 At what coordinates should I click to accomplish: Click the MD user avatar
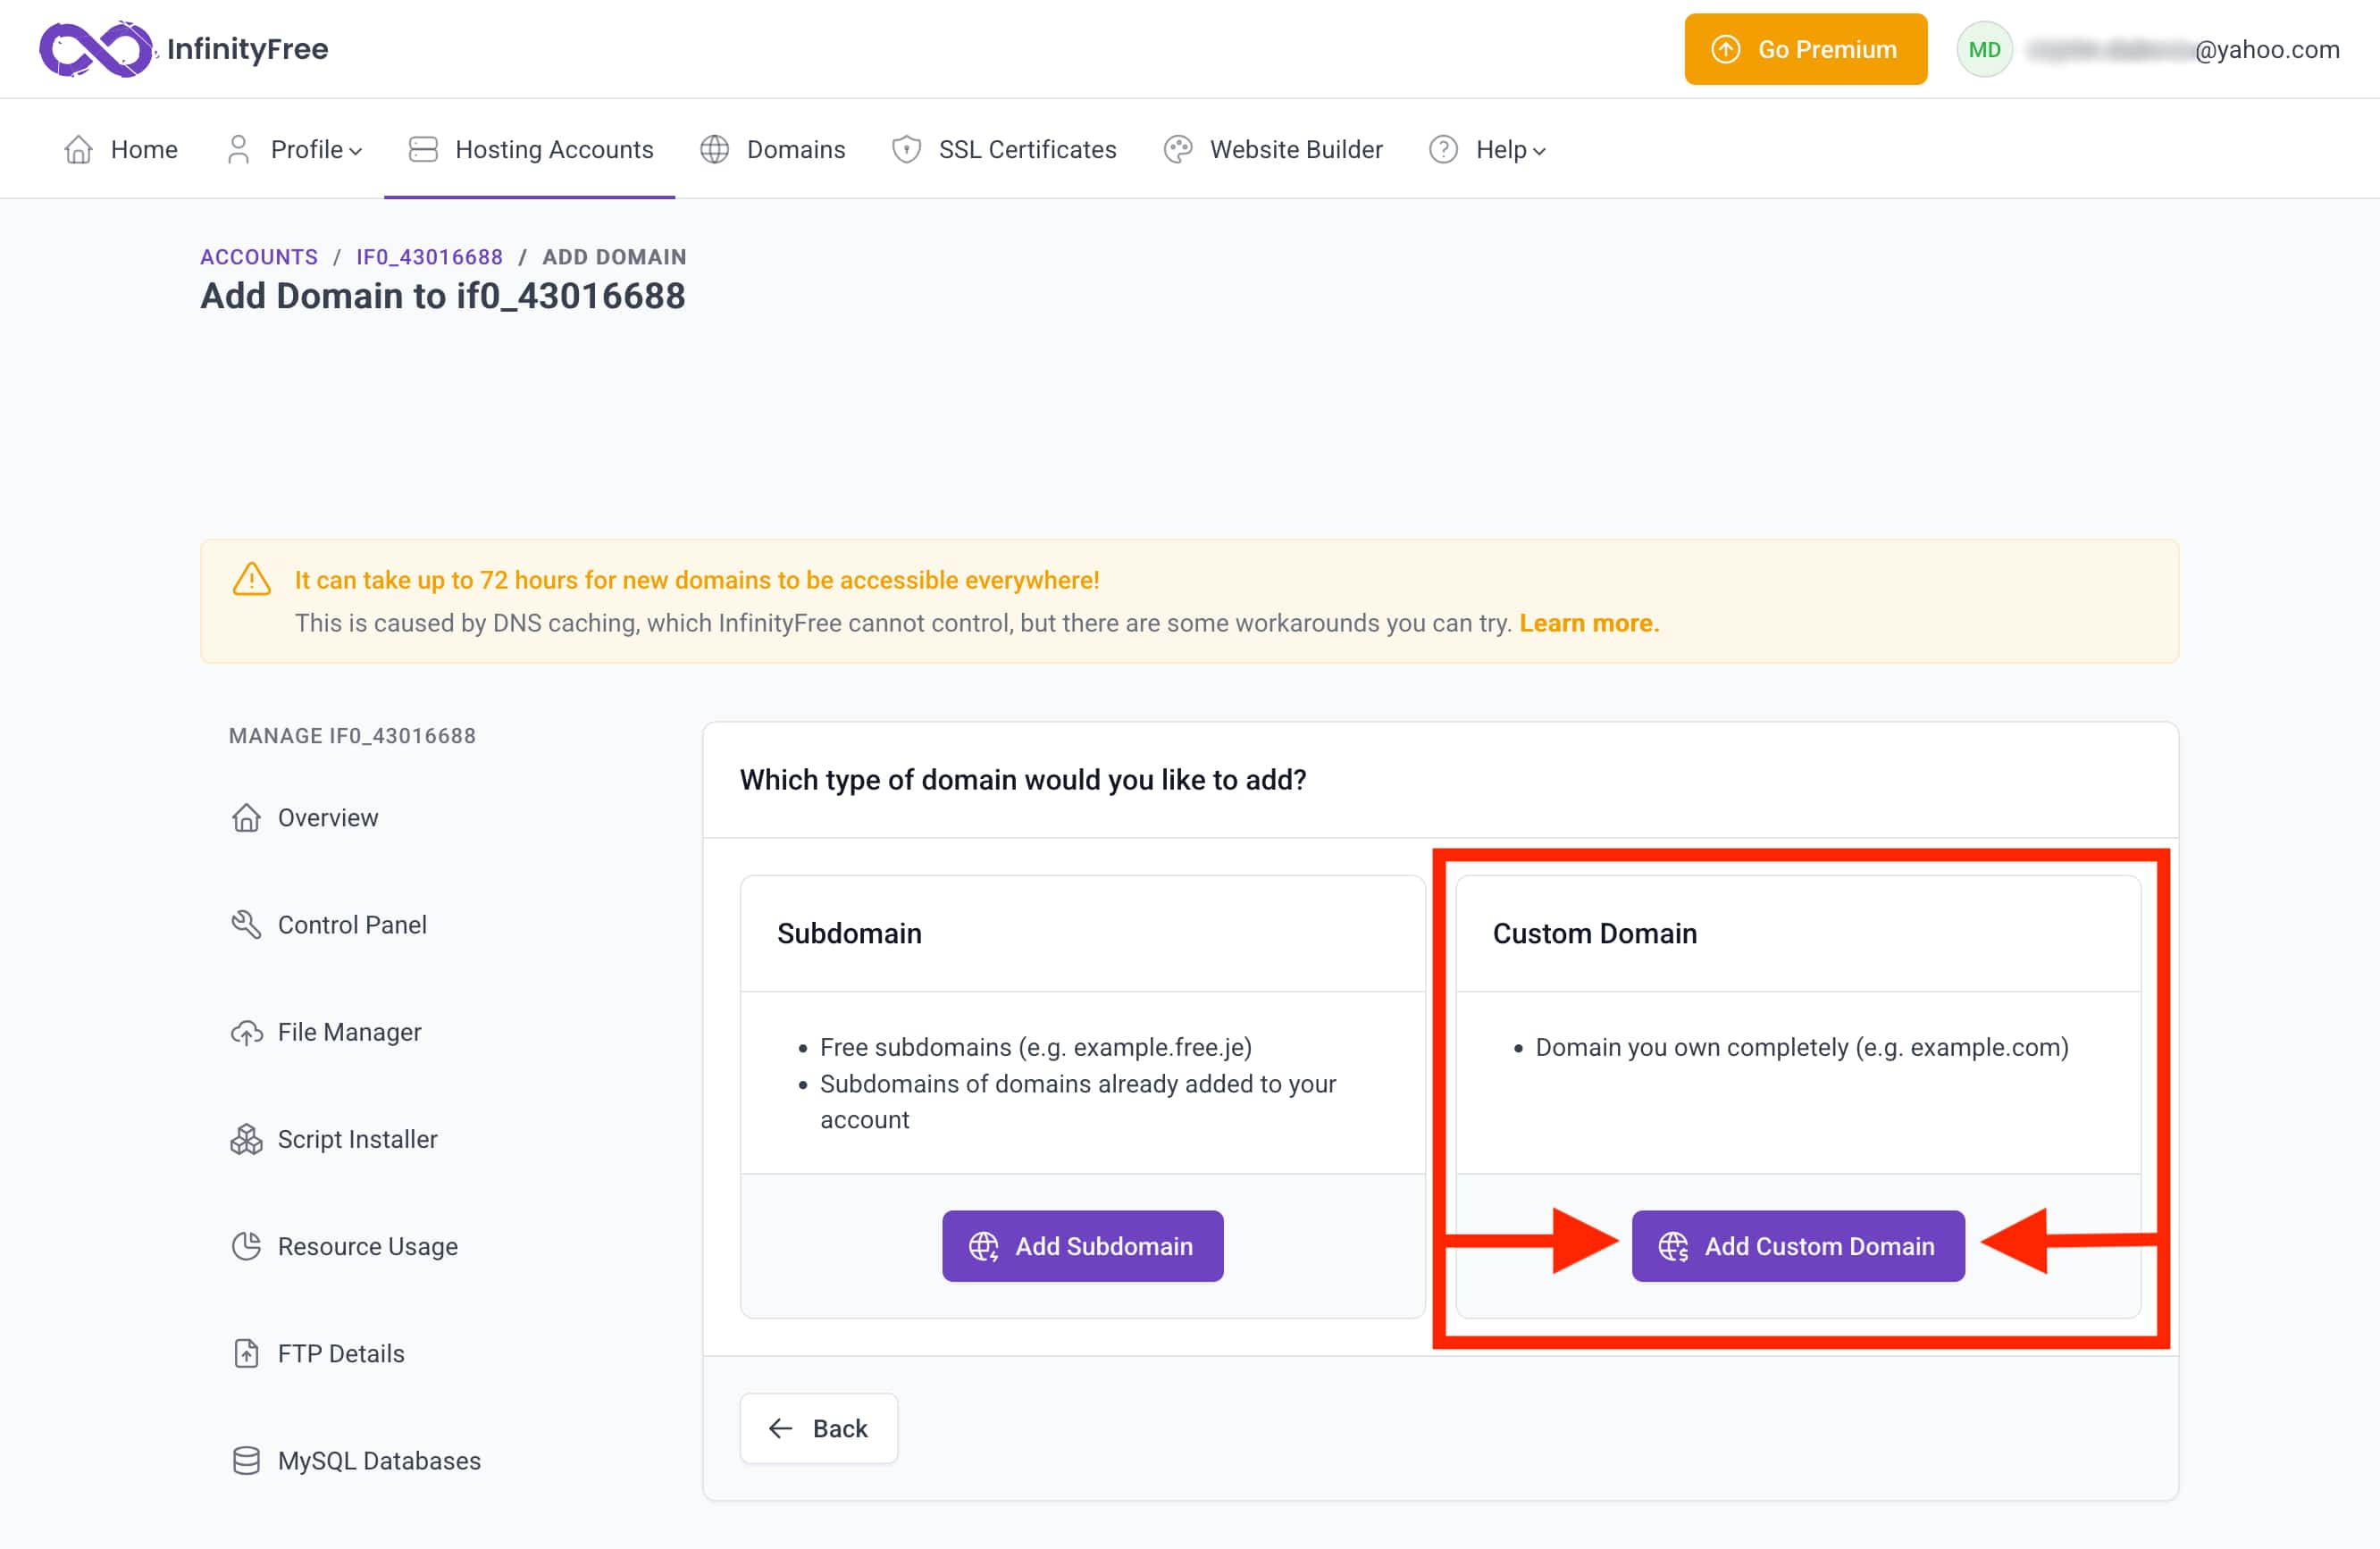(1984, 49)
